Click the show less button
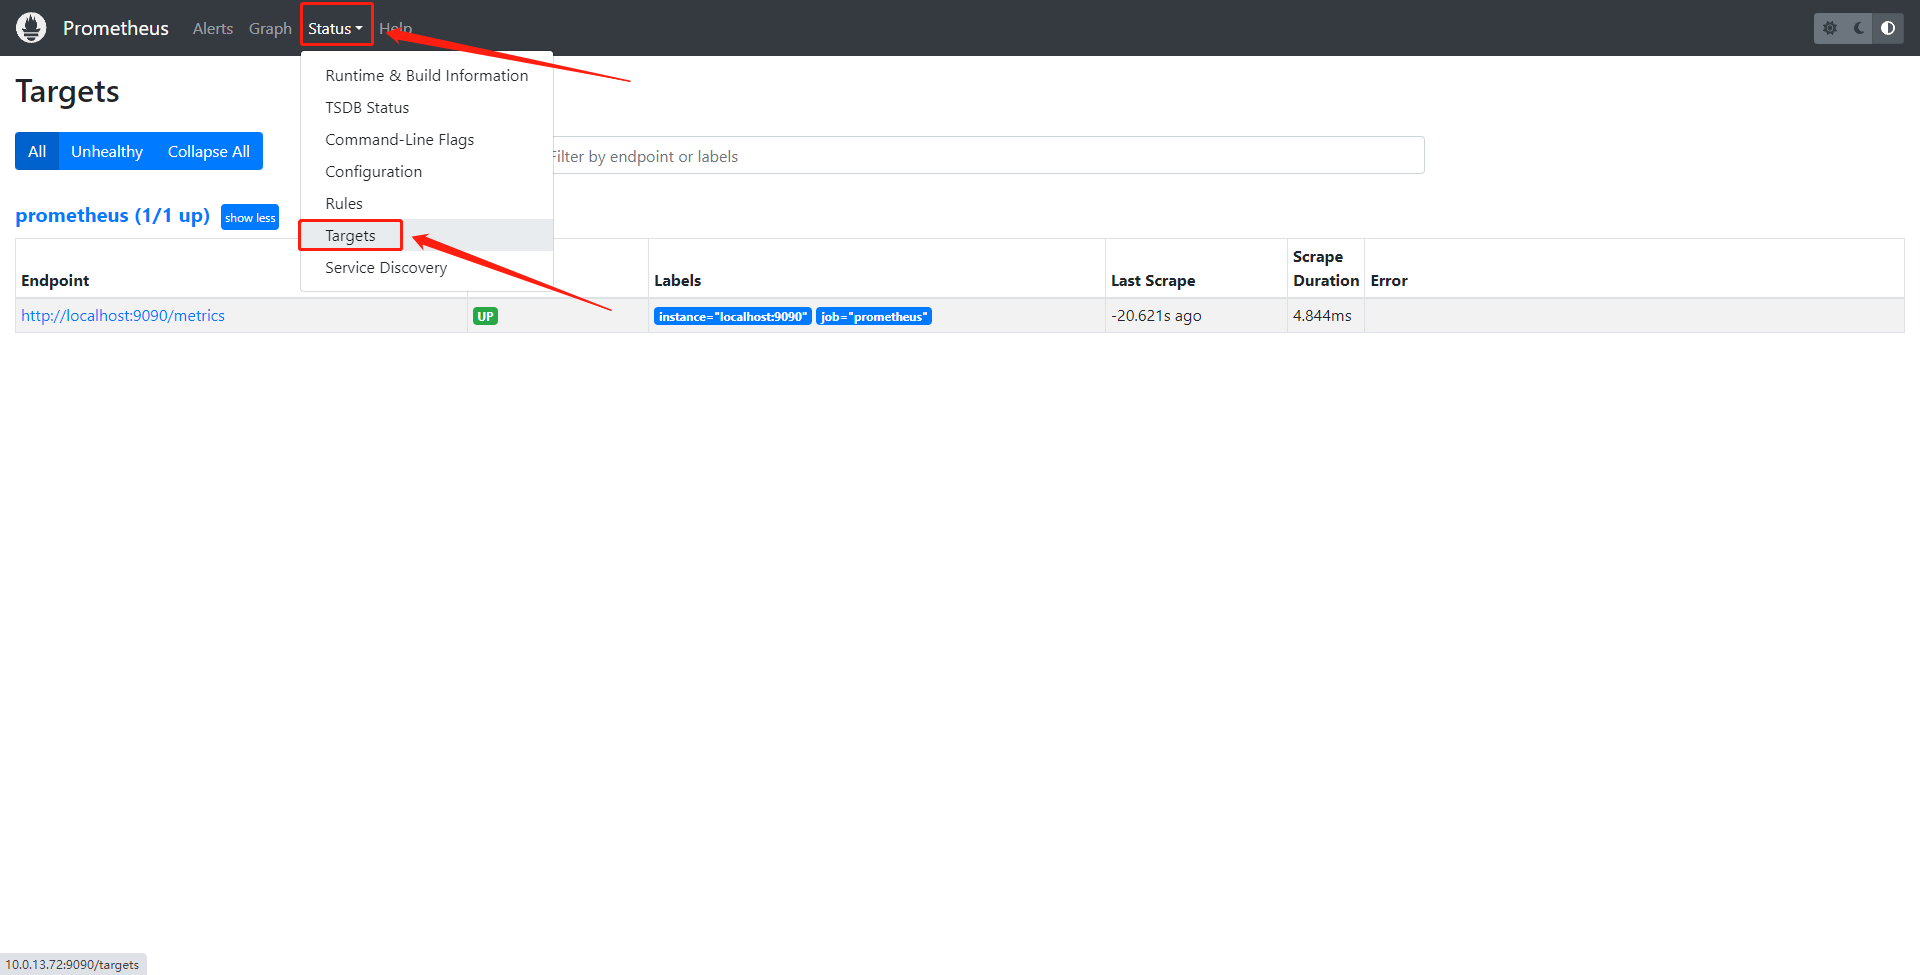Screen dimensions: 1920x975 click(x=250, y=217)
